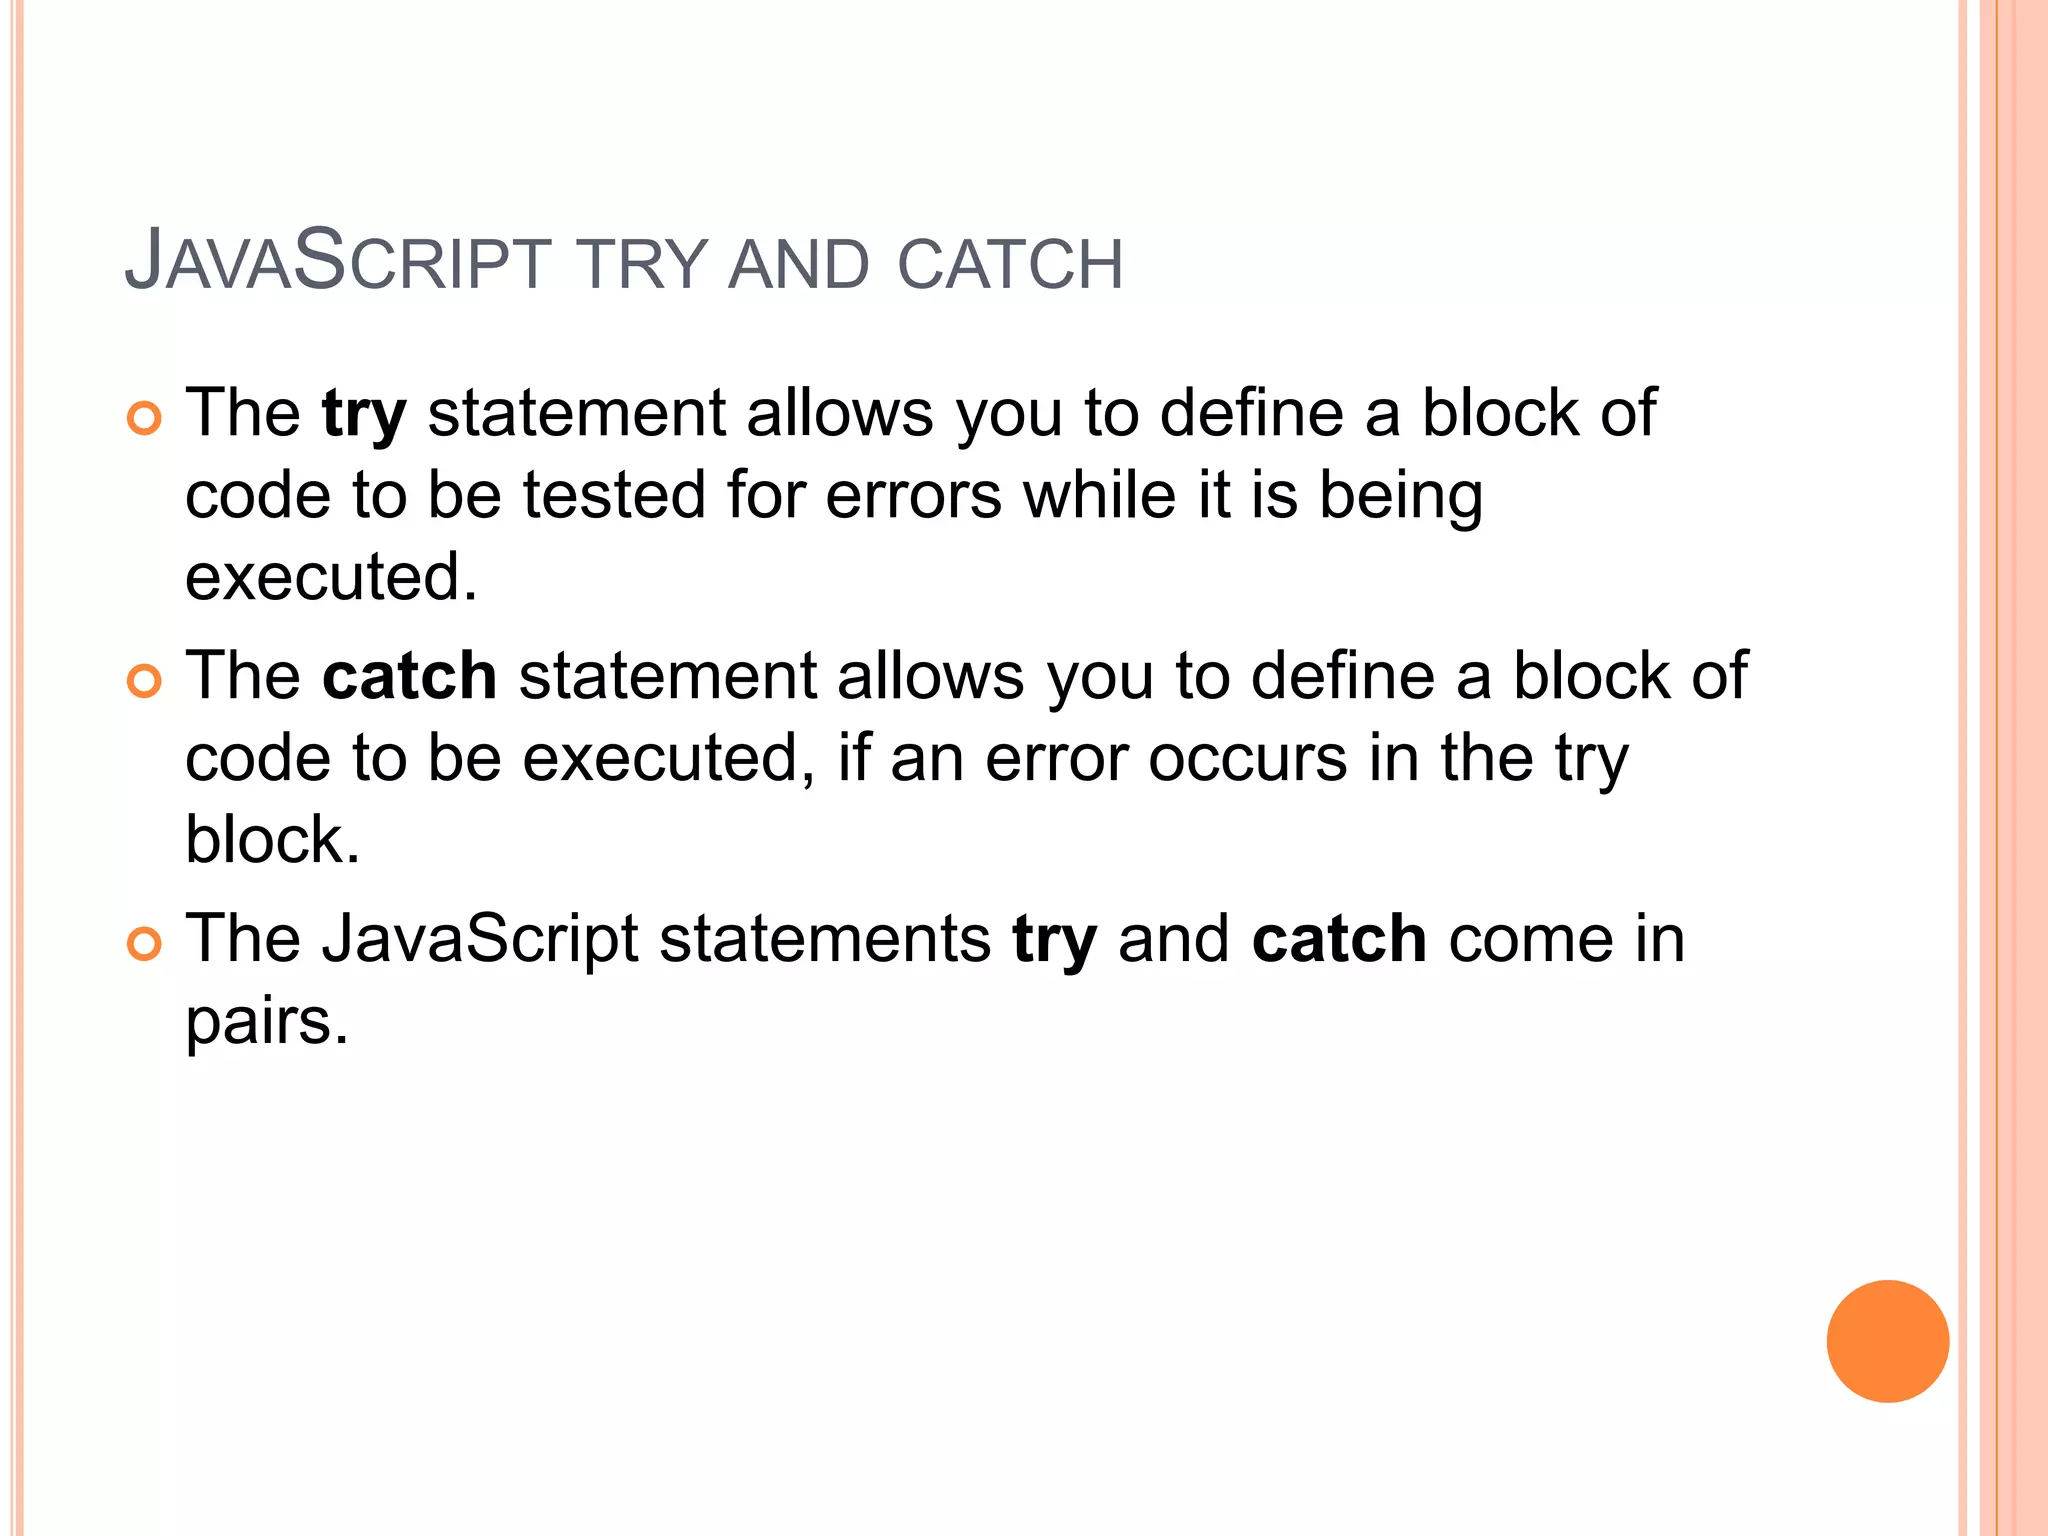
Task: Click the word 'statements' in third bullet
Action: [x=825, y=940]
